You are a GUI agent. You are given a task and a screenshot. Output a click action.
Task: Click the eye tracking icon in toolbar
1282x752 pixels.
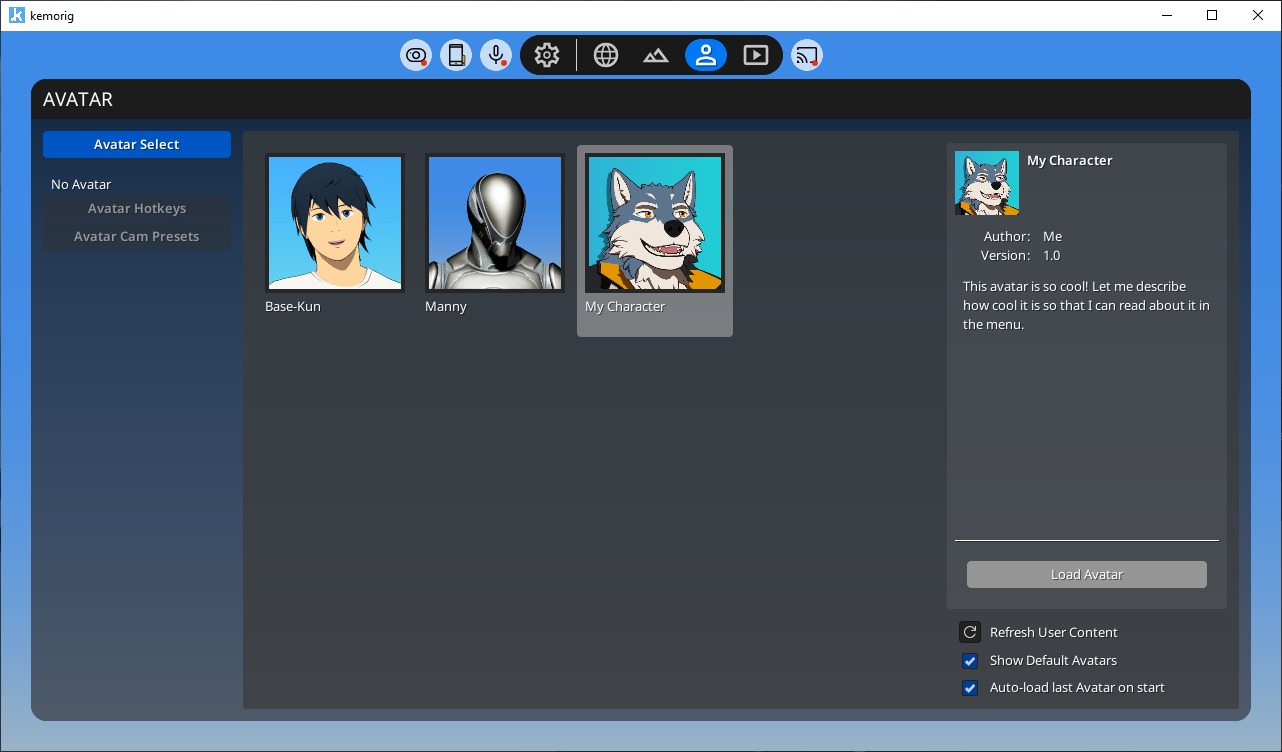click(416, 55)
